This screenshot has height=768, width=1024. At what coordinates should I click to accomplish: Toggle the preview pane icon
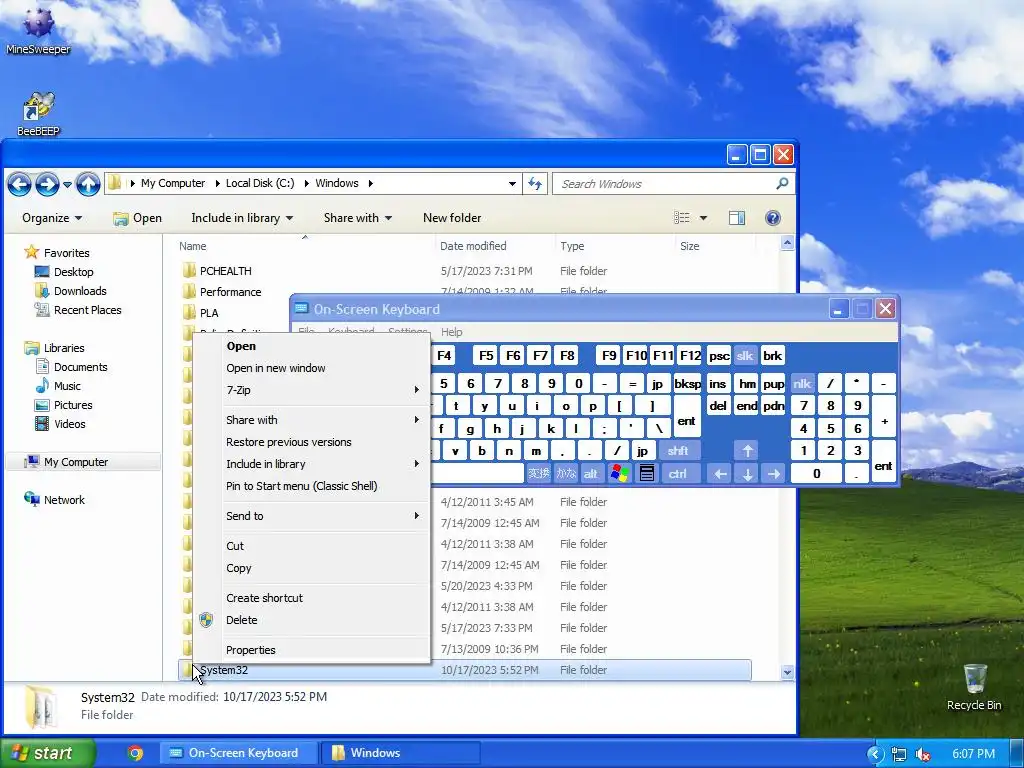(737, 218)
